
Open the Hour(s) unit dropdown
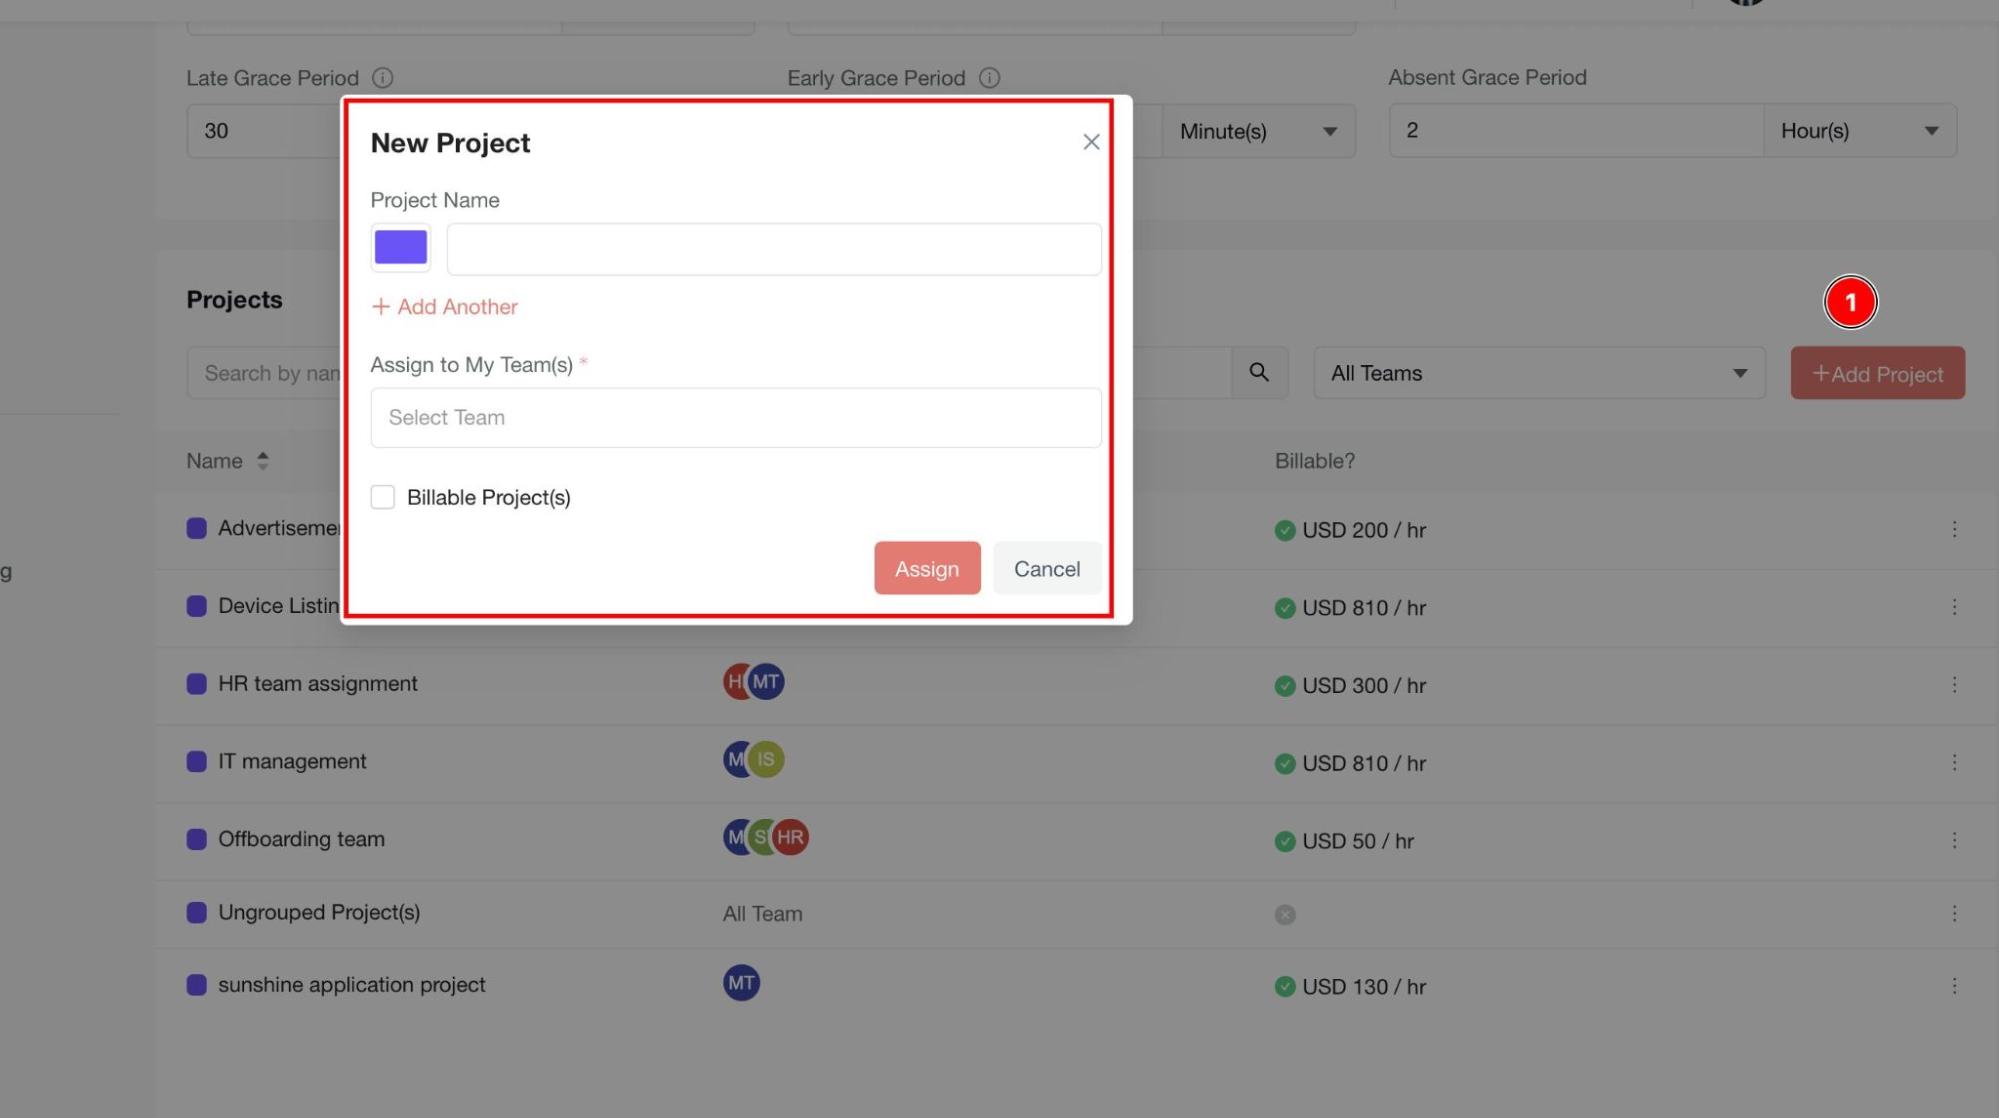1858,131
